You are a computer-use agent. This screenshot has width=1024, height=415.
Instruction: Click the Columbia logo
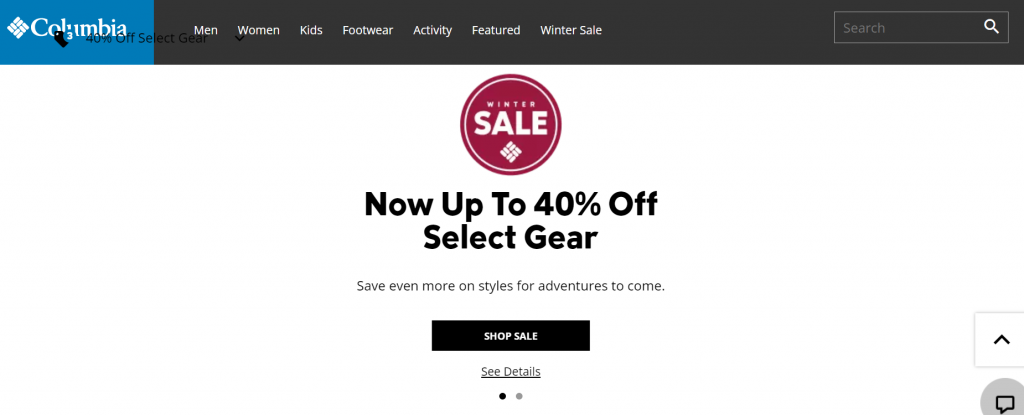coord(67,27)
